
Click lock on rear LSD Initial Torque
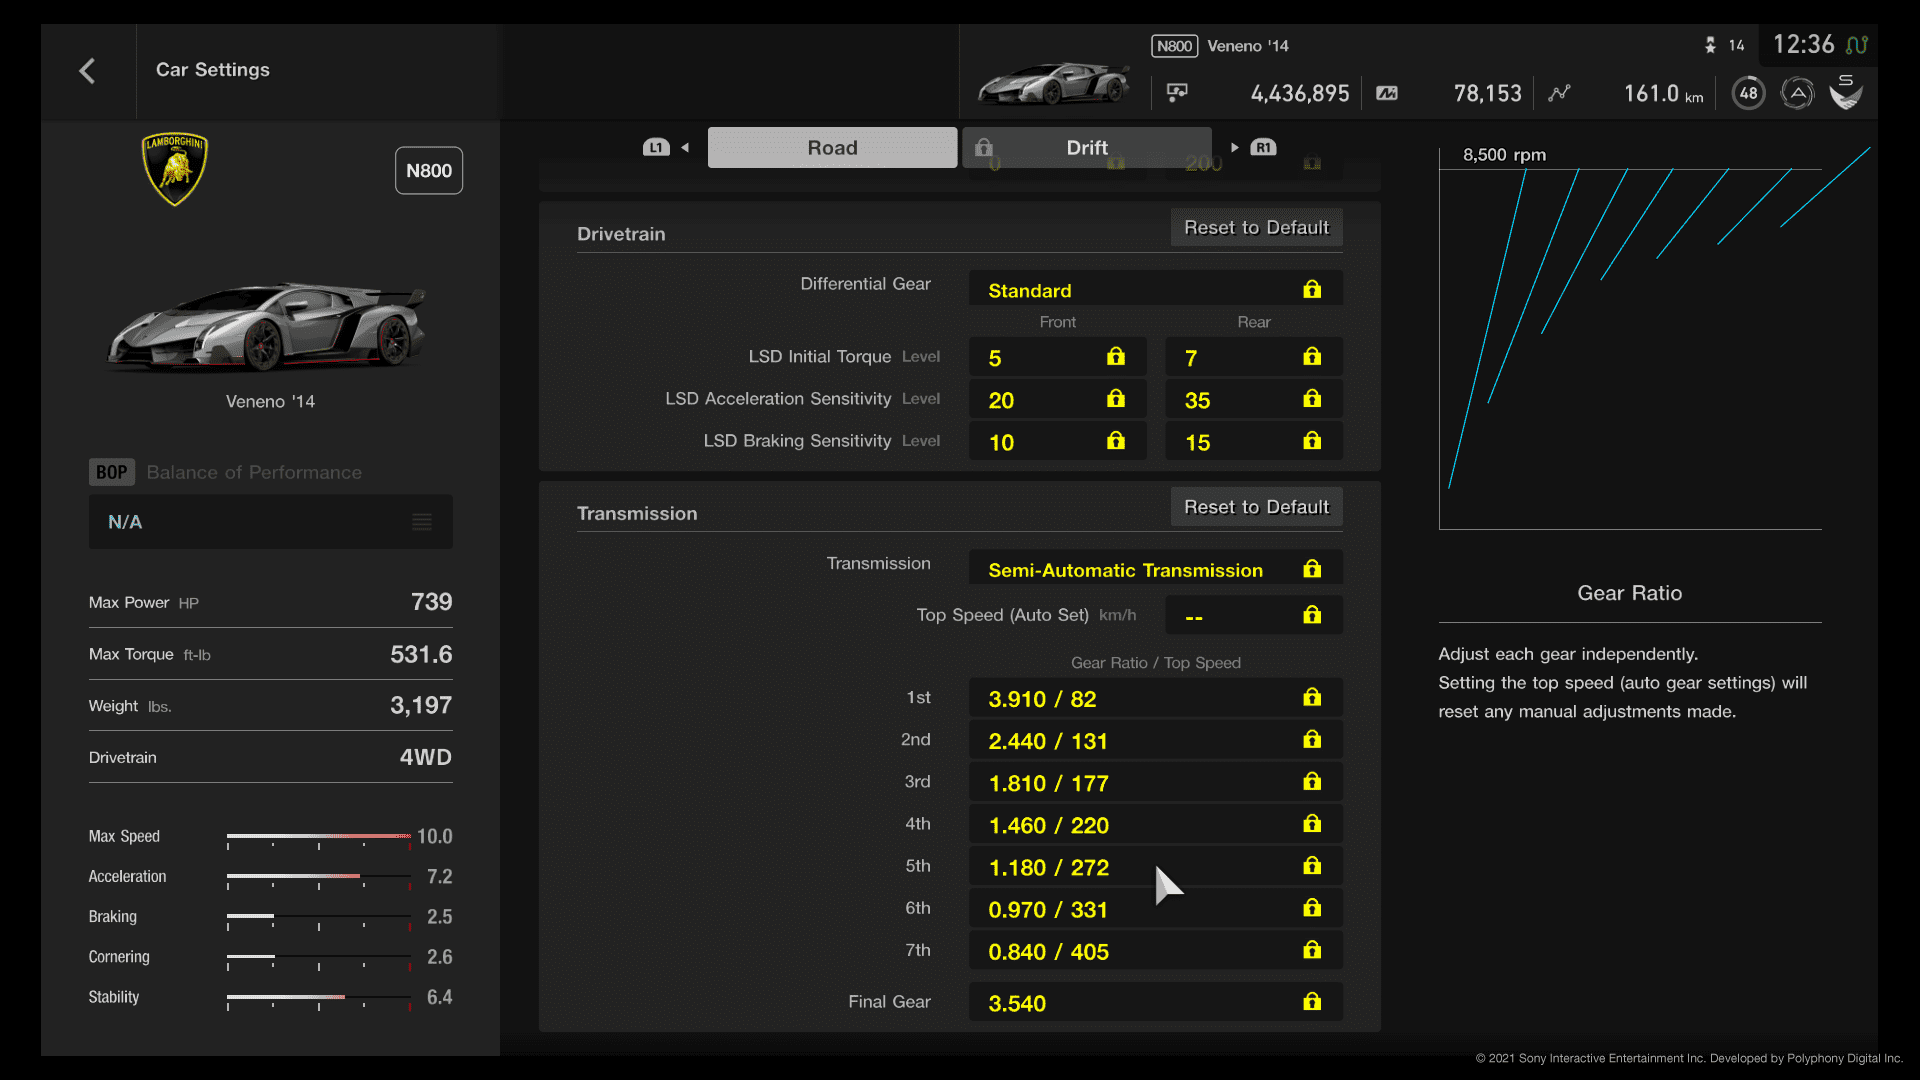pos(1312,356)
